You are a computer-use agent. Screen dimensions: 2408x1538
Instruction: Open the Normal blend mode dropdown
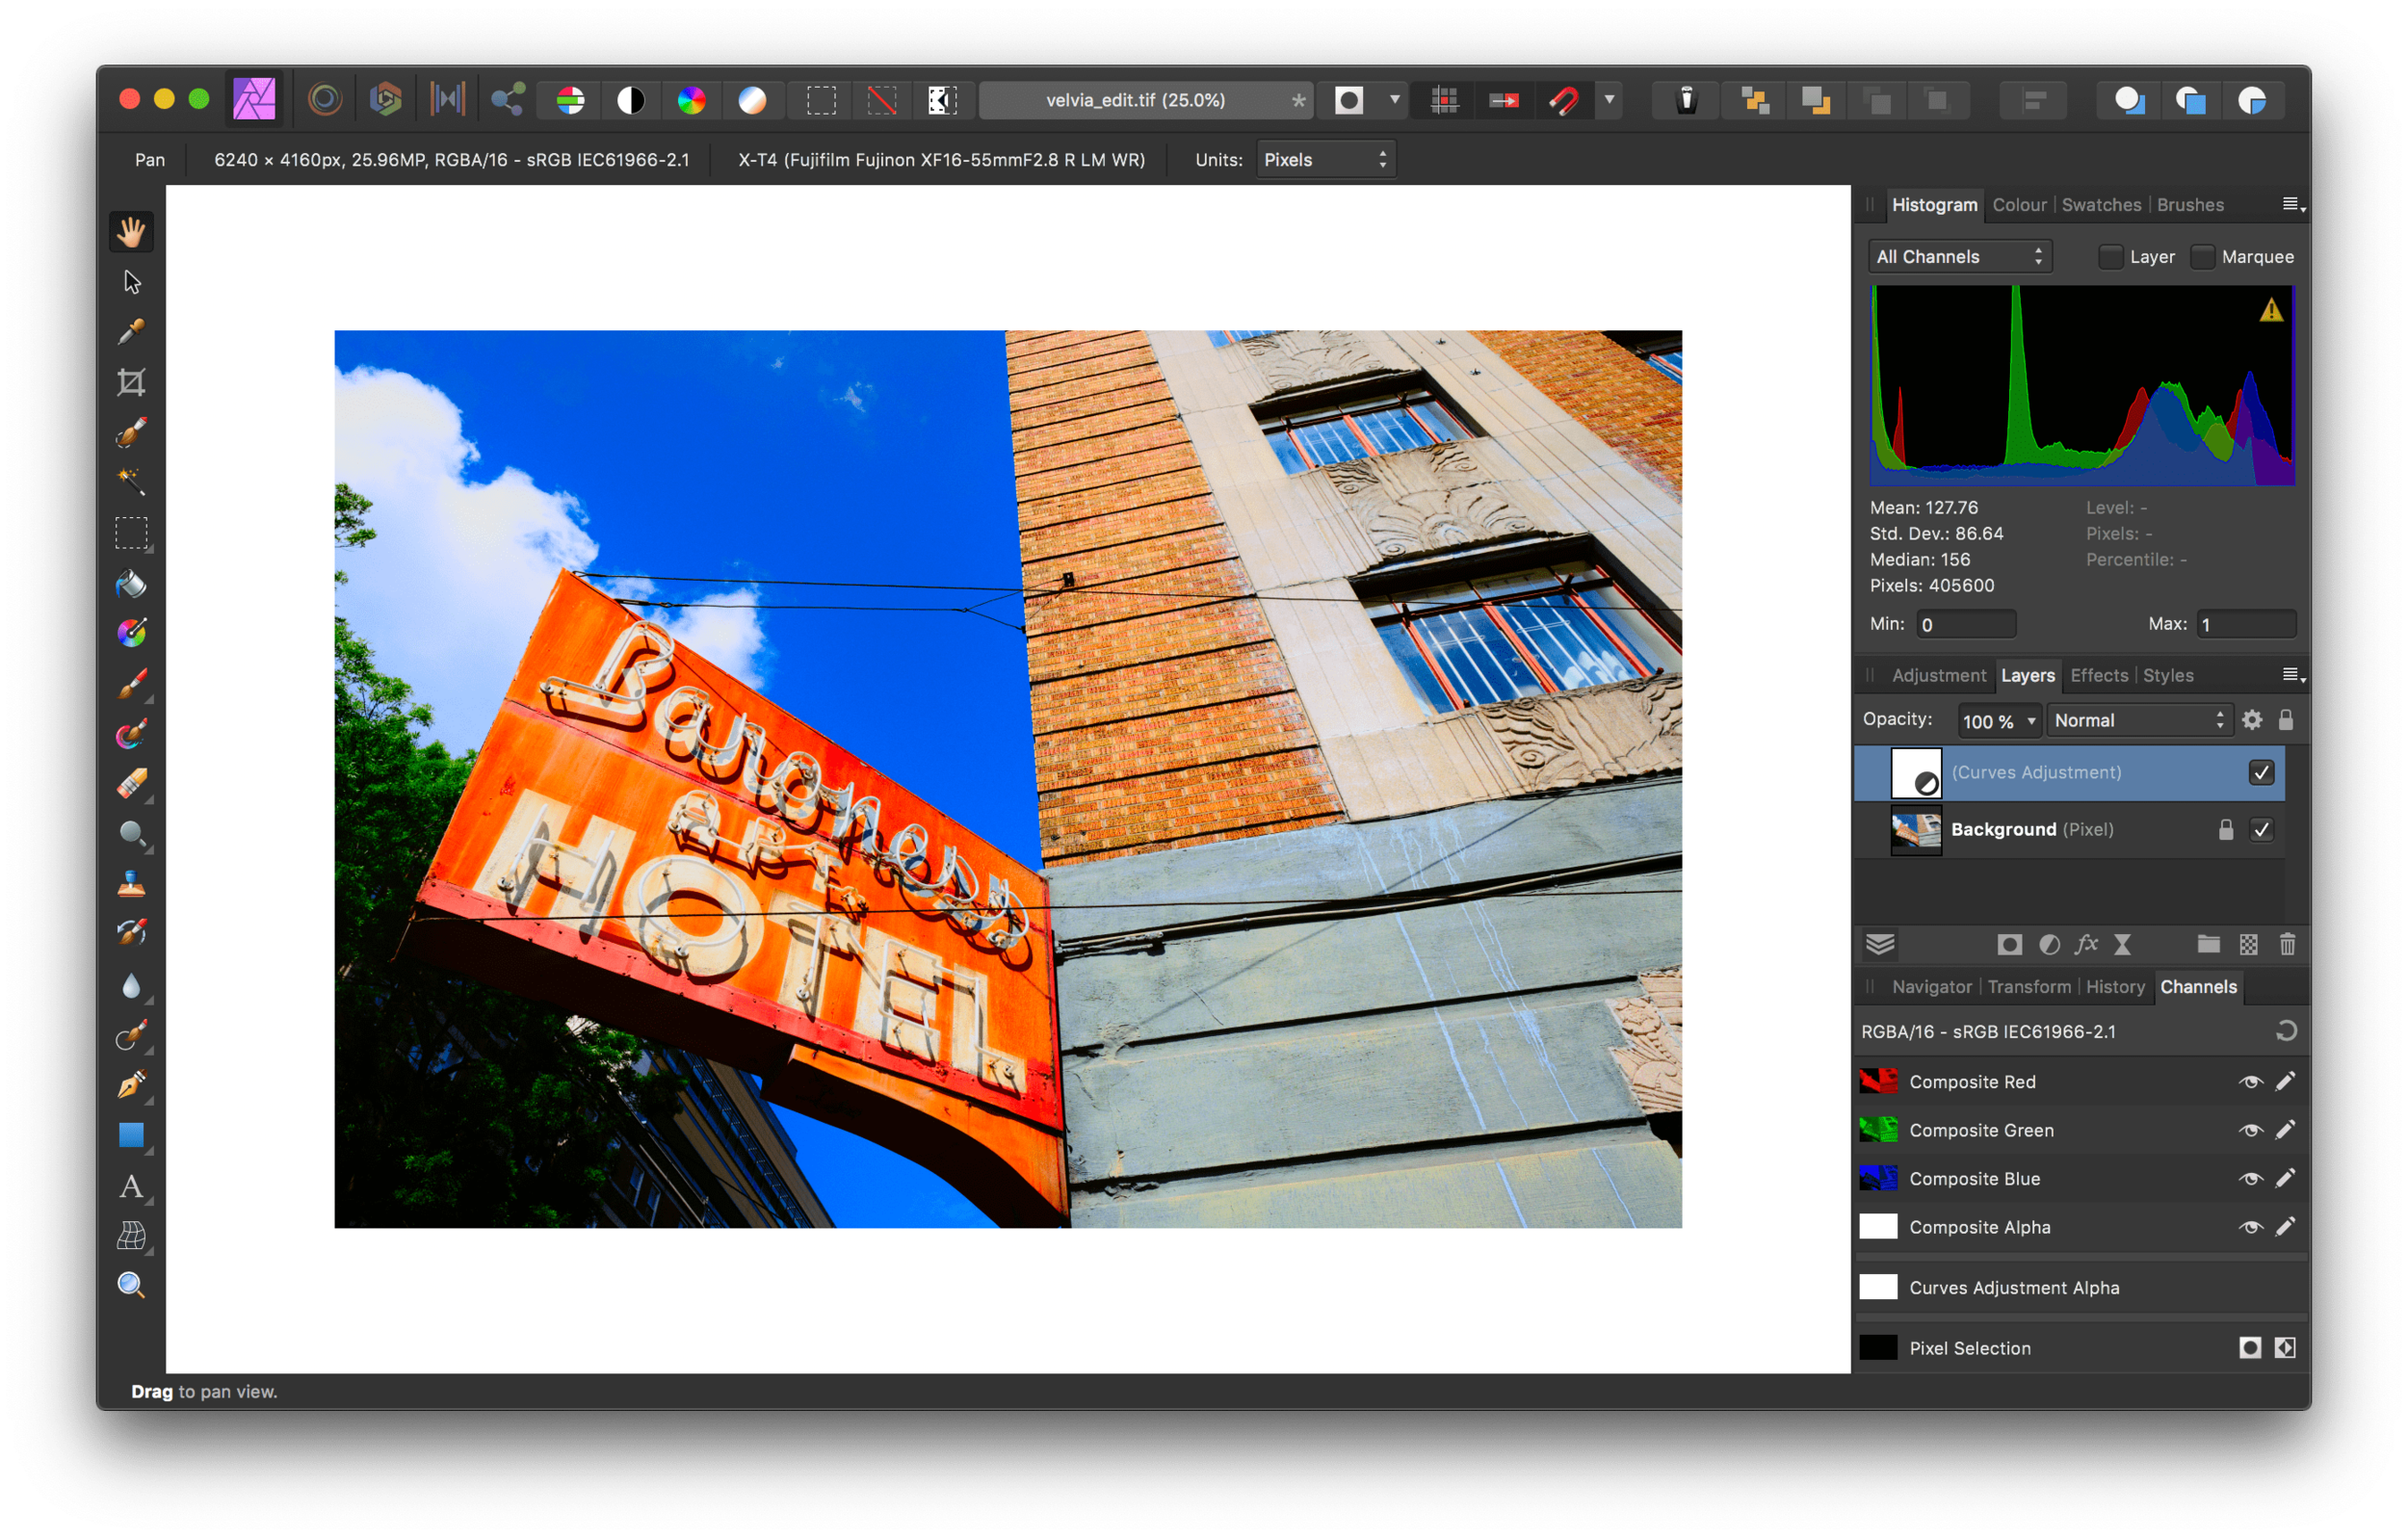[x=2138, y=720]
